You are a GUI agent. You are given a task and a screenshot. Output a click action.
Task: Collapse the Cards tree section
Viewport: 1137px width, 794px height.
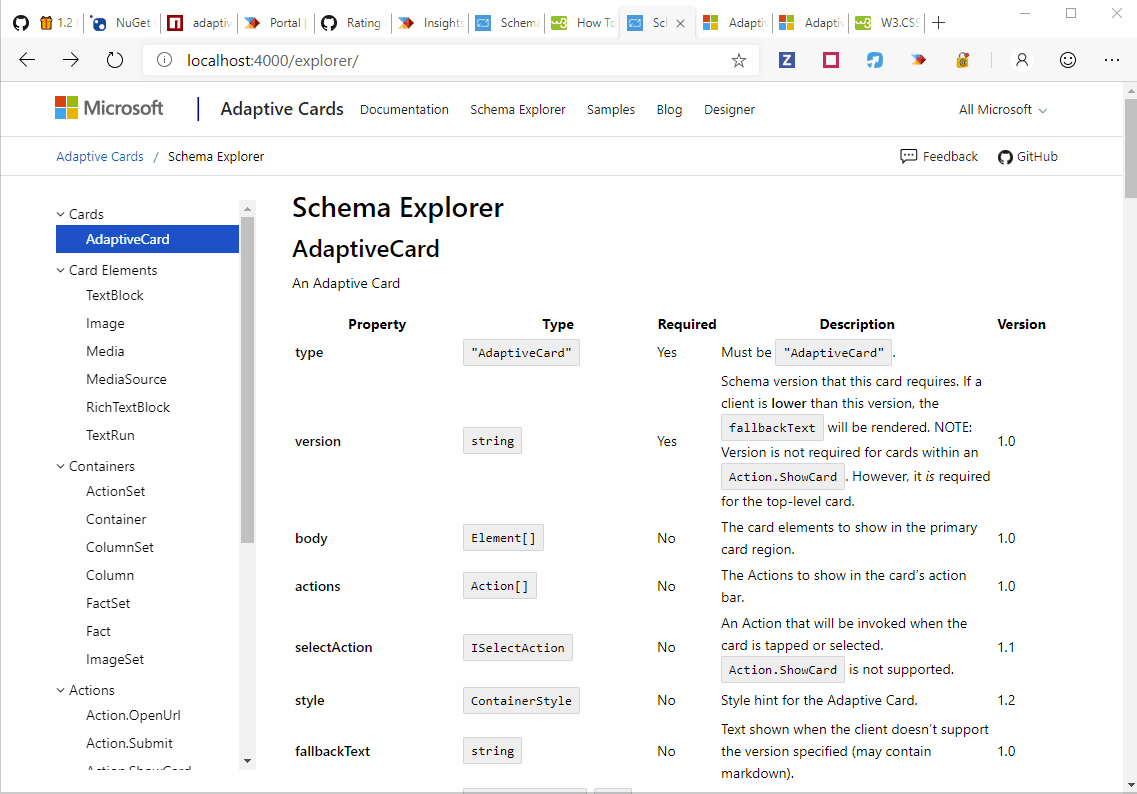pyautogui.click(x=61, y=214)
